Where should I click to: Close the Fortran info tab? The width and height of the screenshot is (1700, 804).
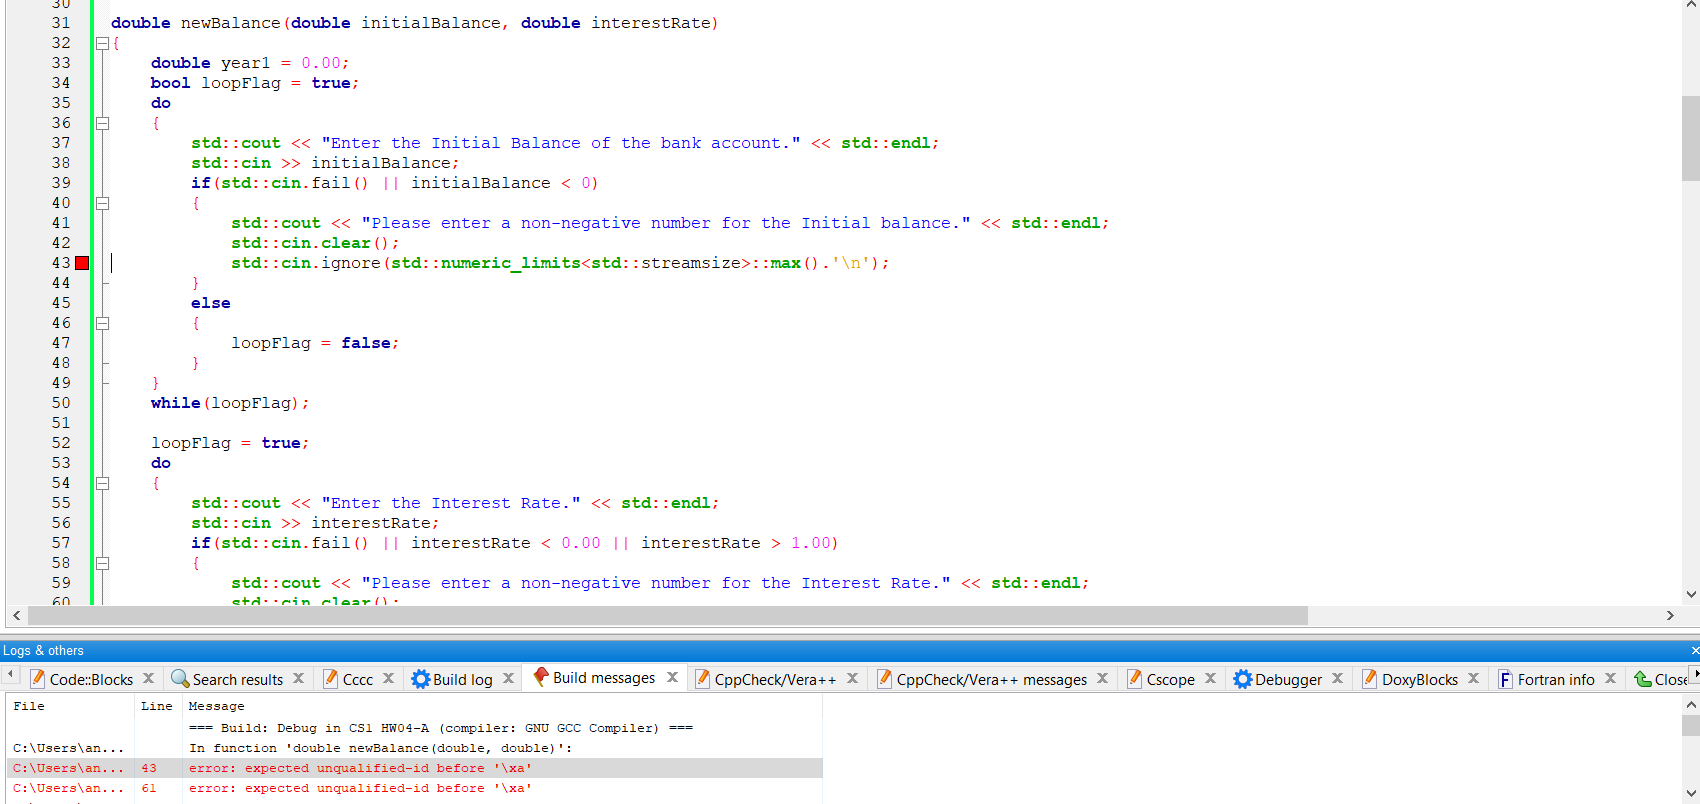tap(1611, 678)
